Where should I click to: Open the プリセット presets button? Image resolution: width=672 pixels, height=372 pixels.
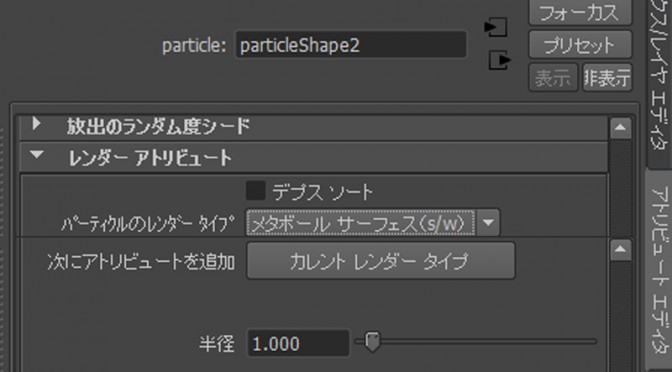pos(580,45)
